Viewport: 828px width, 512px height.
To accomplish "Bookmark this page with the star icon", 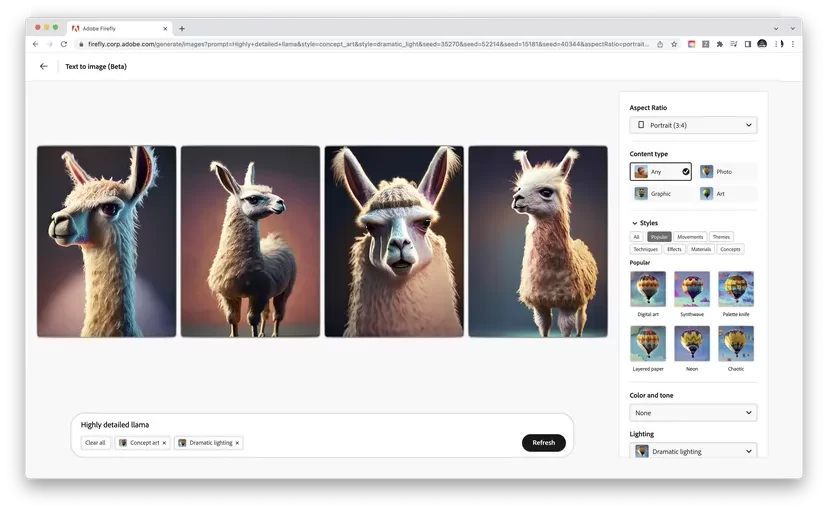I will coord(674,44).
